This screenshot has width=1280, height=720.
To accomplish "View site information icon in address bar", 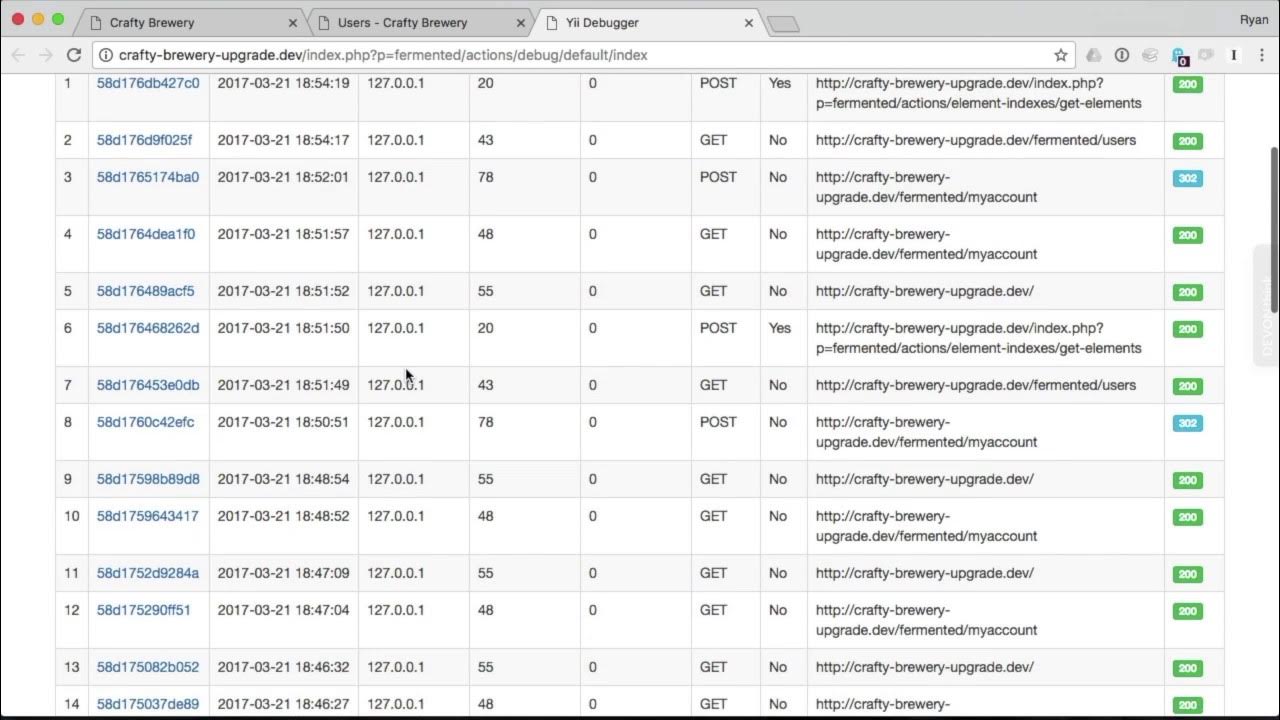I will click(105, 55).
